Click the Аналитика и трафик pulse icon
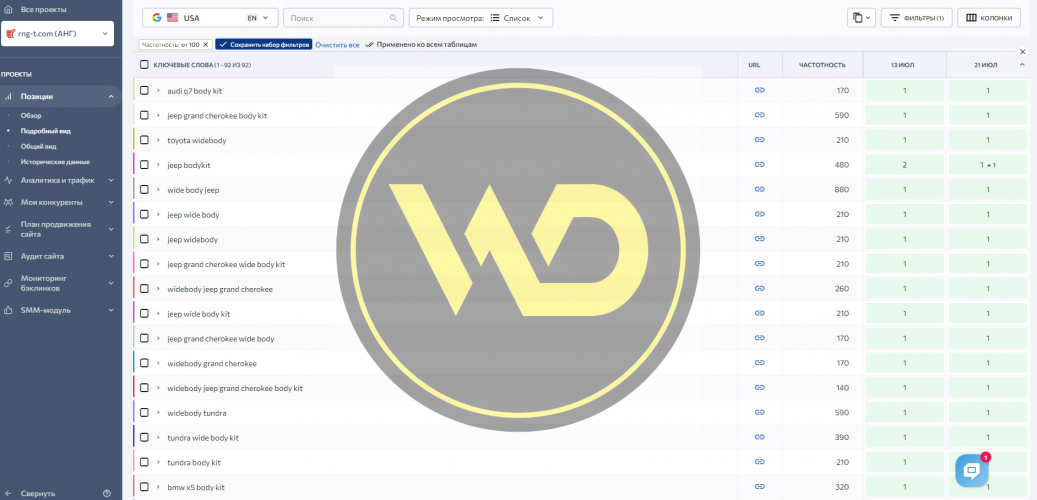The image size is (1037, 500). [8, 180]
